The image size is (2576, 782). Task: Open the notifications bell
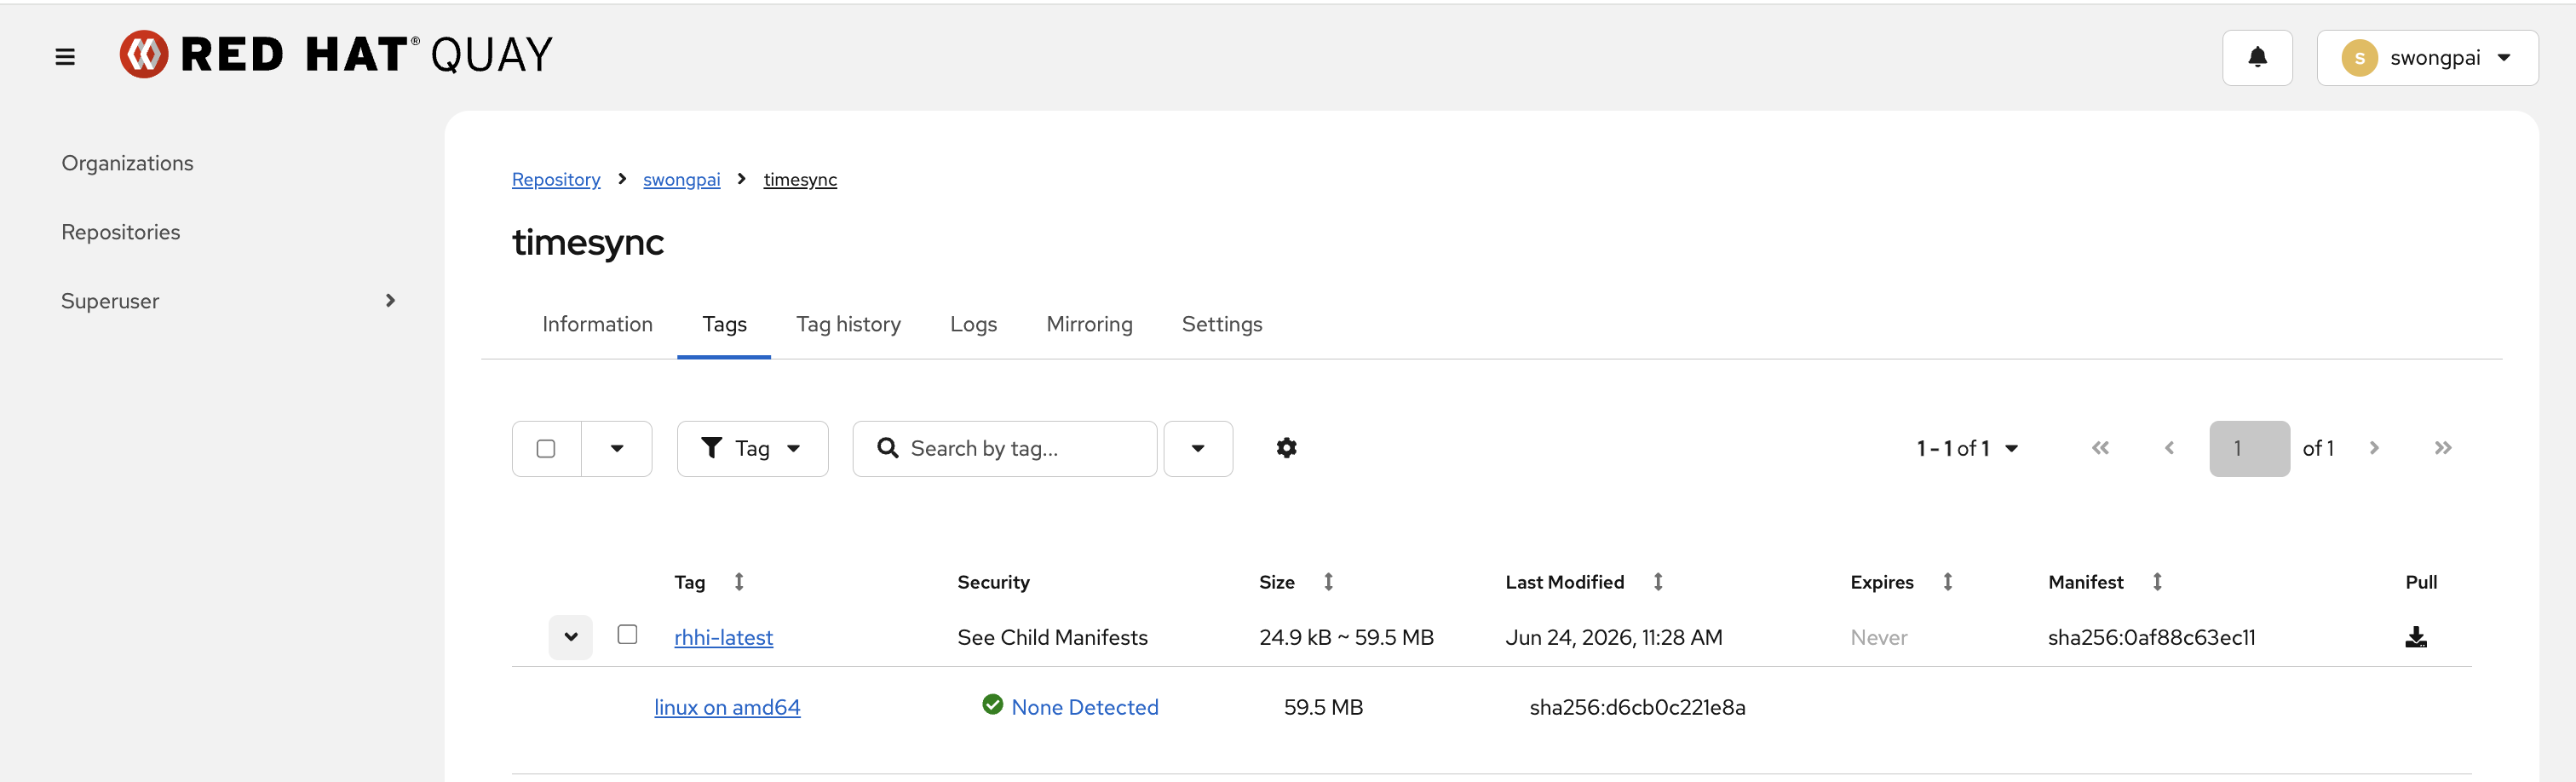coord(2257,57)
